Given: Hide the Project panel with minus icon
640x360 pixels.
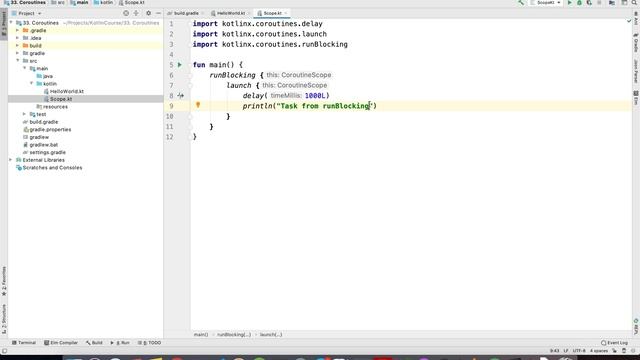Looking at the screenshot, I should coord(158,13).
